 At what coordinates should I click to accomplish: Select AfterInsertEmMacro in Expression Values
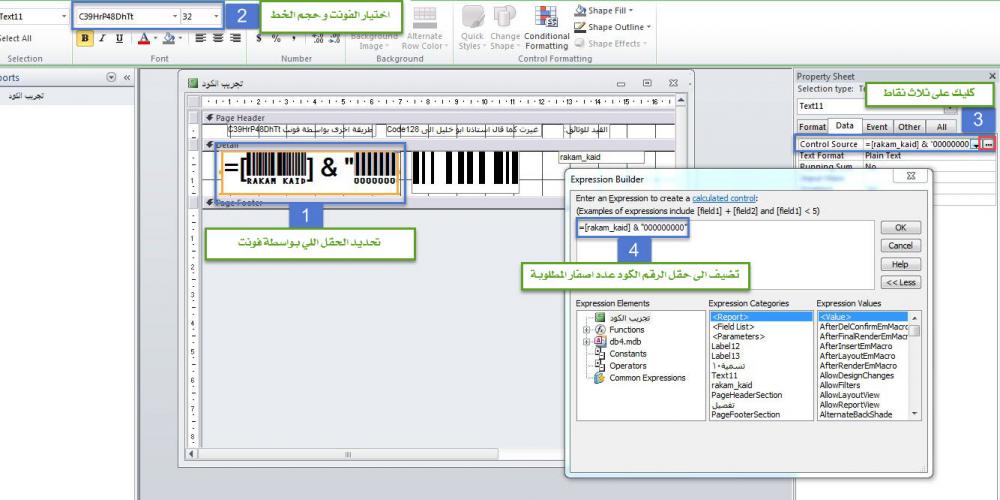pos(855,346)
